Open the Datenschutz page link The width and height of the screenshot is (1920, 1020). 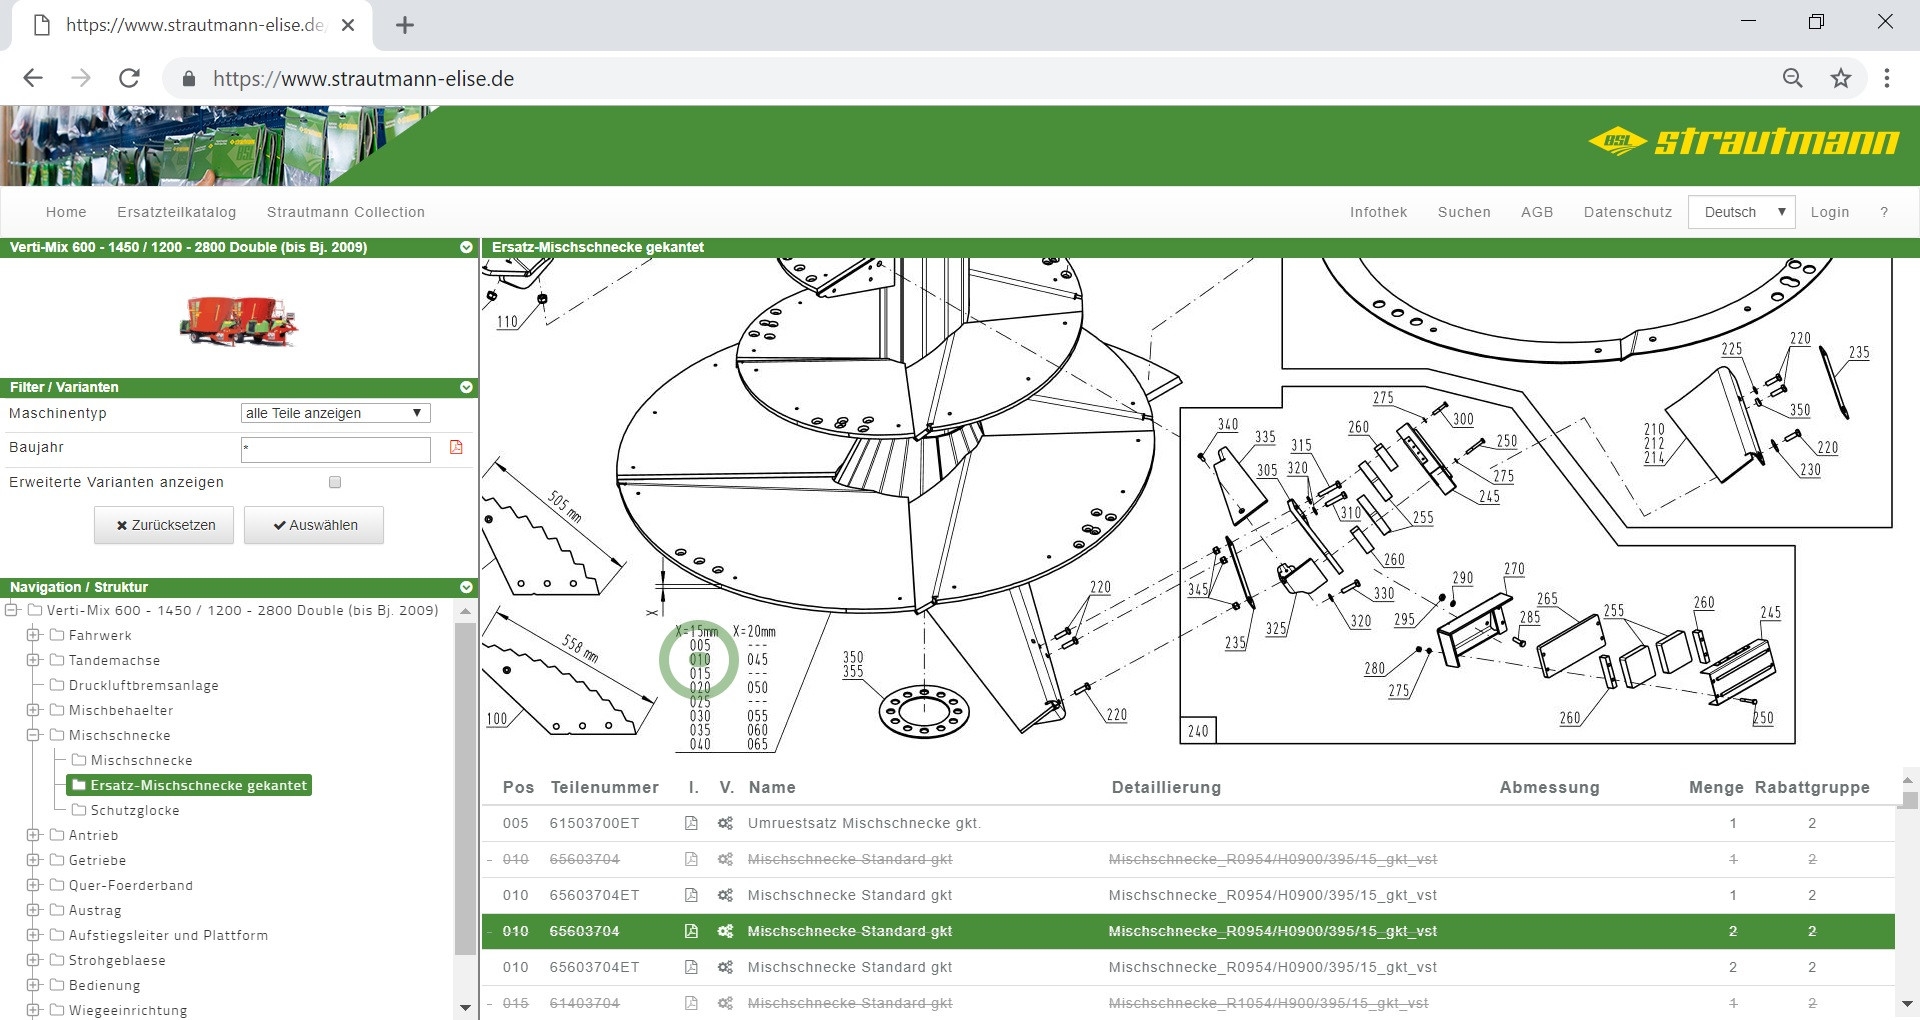click(1628, 212)
